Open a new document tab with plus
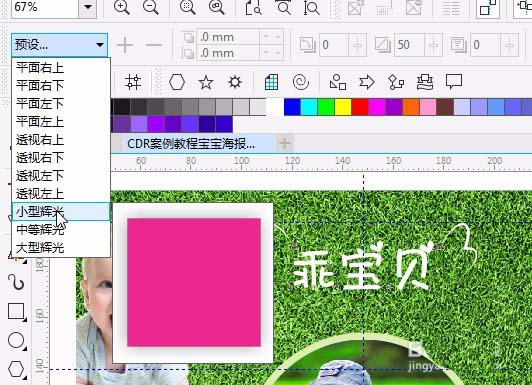532x385 pixels. [284, 143]
